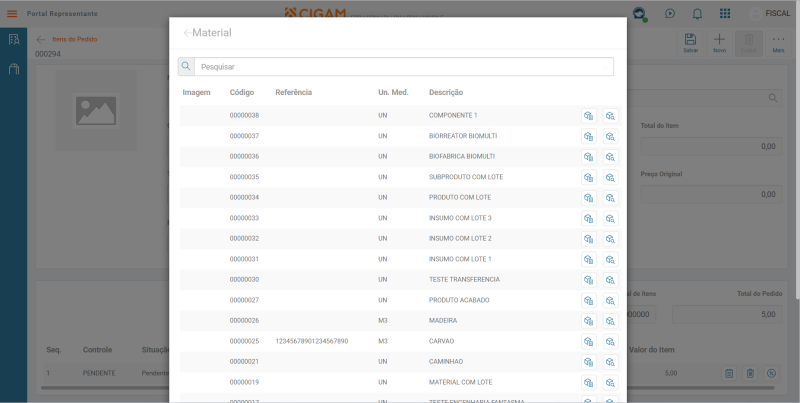The width and height of the screenshot is (800, 403).
Task: Select material code 00000033
Action: 244,218
